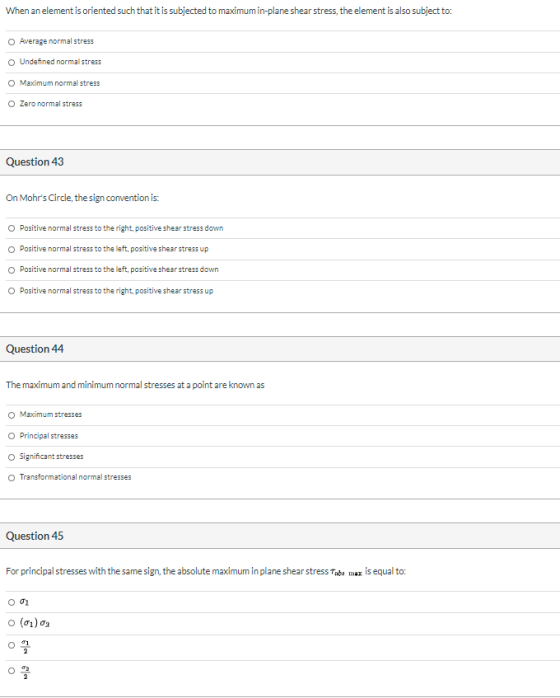Select 'Positive normal stress to the right, positive shear stress up'
The image size is (560, 698).
pyautogui.click(x=12, y=291)
